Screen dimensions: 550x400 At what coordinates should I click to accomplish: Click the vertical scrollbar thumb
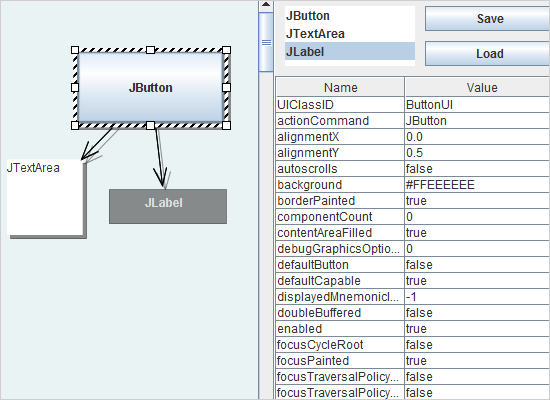[266, 42]
